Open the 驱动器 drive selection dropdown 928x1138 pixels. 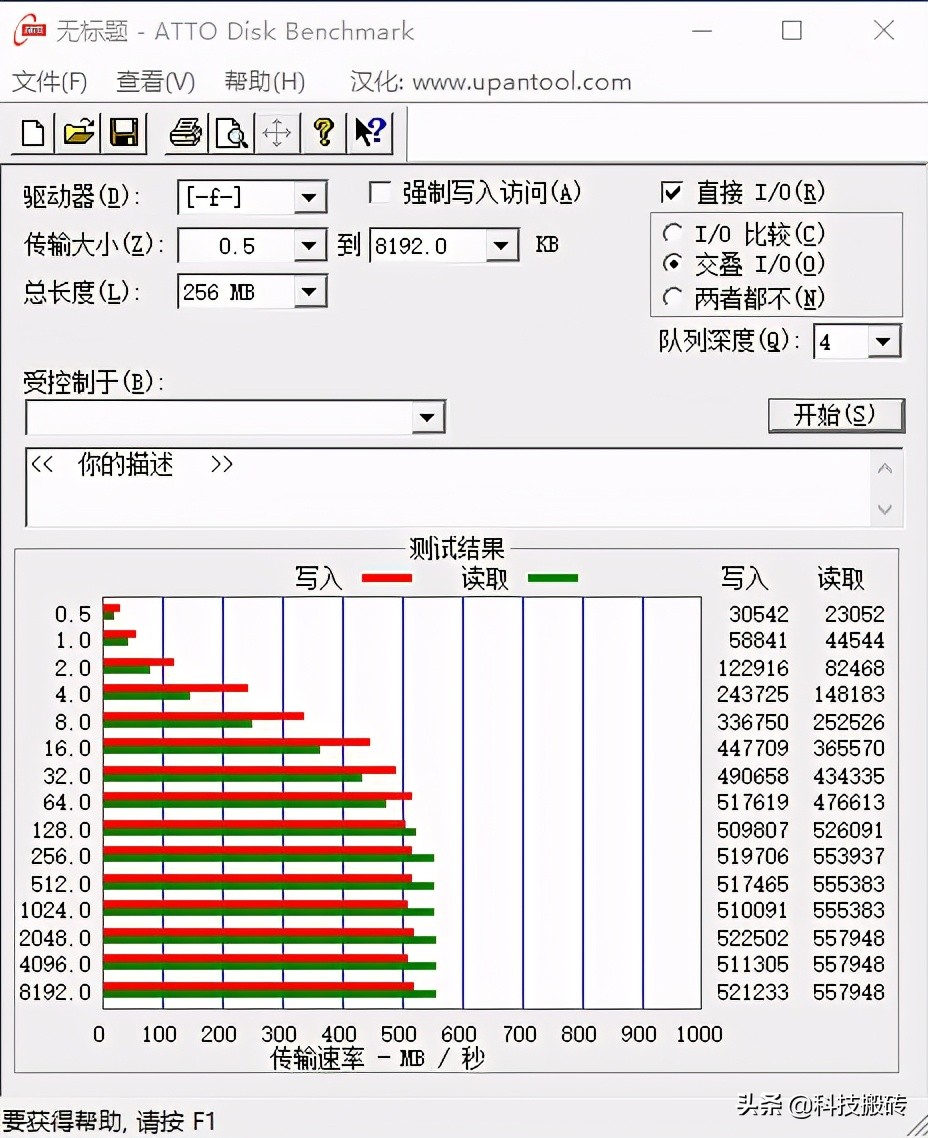[x=309, y=197]
